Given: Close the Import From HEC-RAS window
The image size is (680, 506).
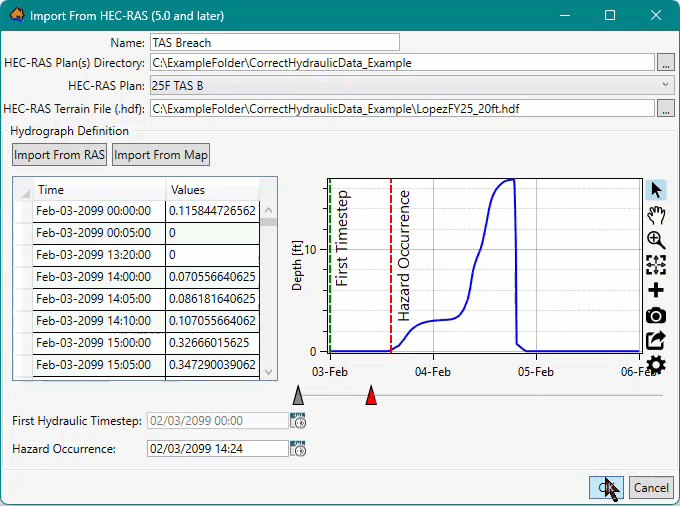Looking at the screenshot, I should point(656,15).
